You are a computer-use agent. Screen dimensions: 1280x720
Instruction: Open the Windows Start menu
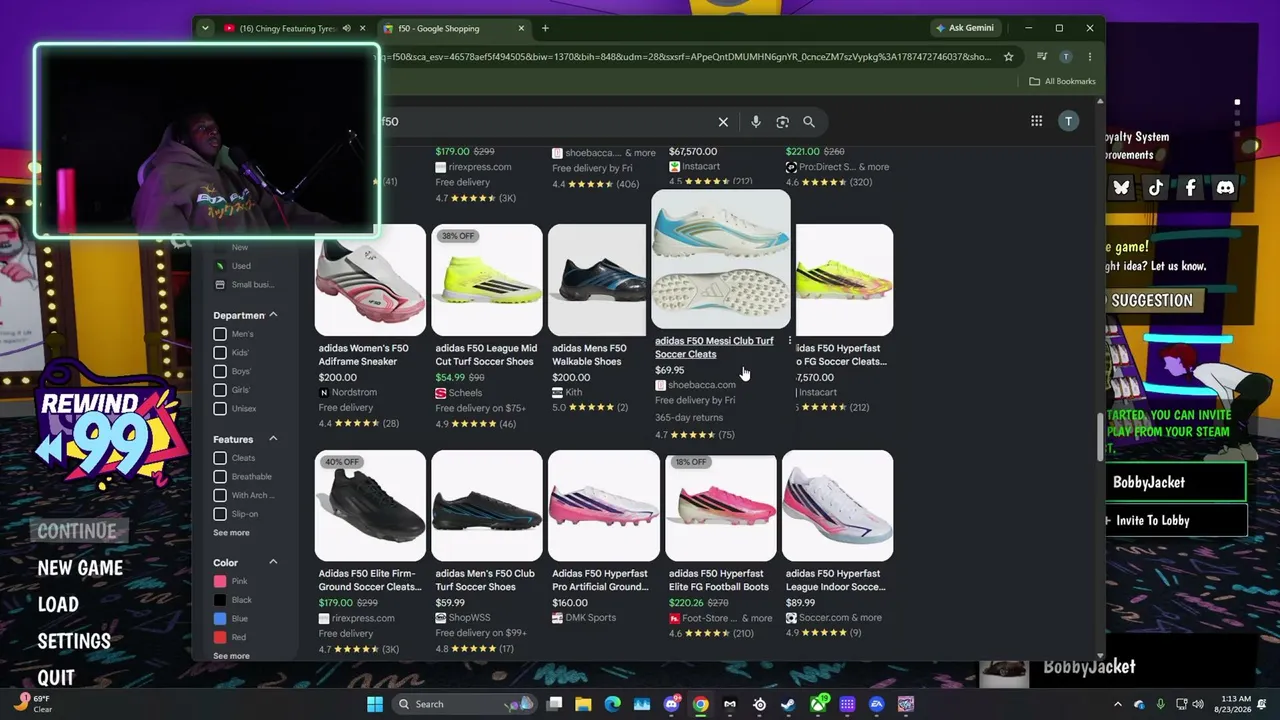(x=375, y=704)
